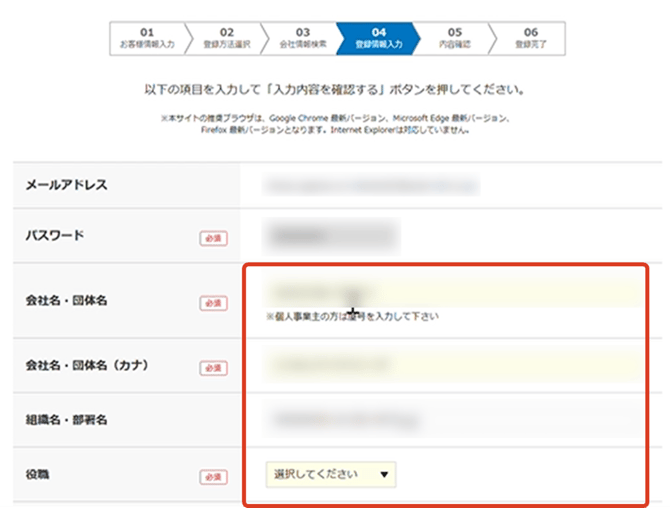Click the blurred メールアドレス value

pyautogui.click(x=370, y=185)
